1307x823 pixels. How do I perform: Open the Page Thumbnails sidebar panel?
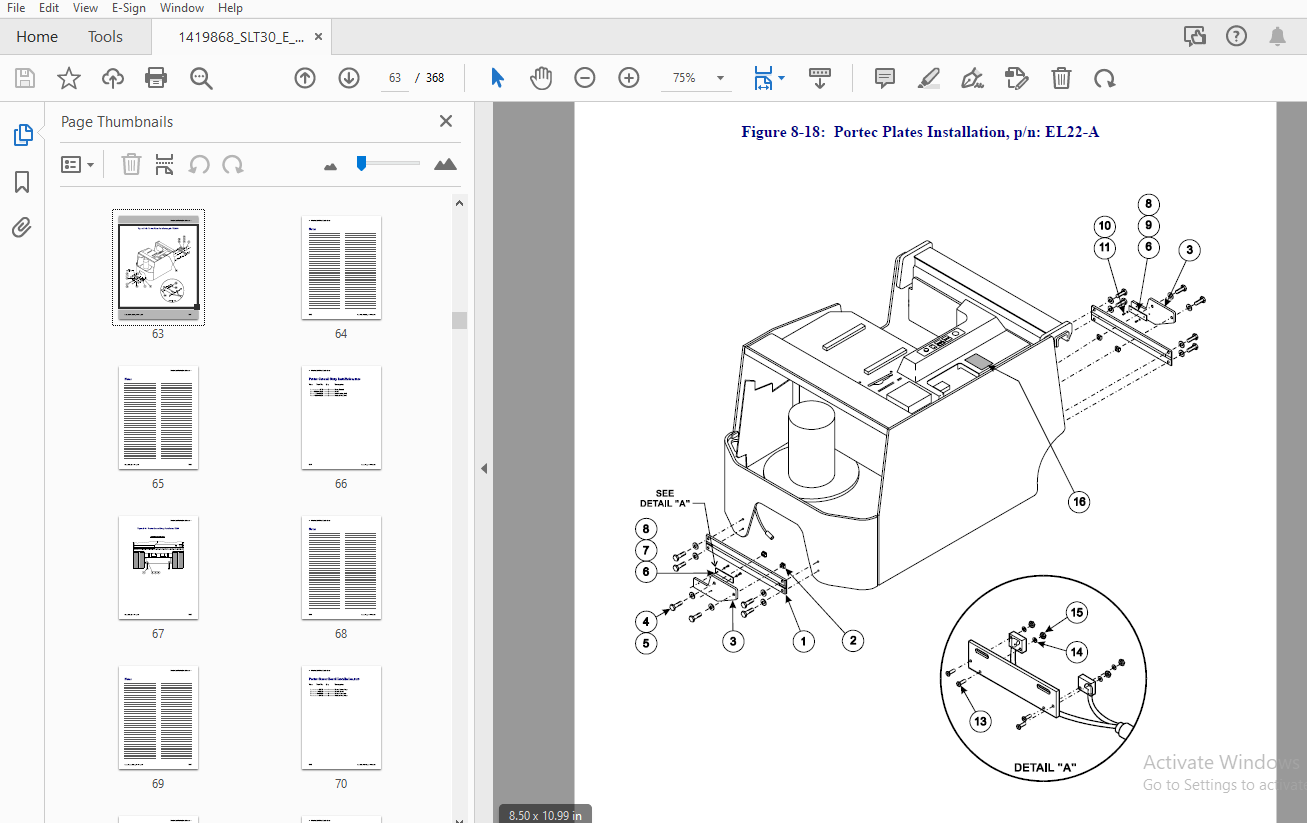coord(22,135)
